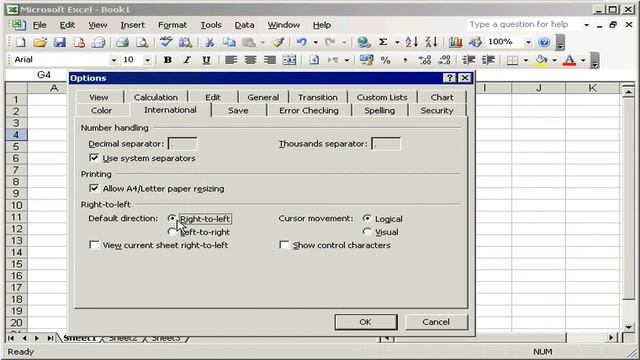Viewport: 640px width, 360px height.
Task: Switch to the Error Checking tab
Action: tap(309, 111)
